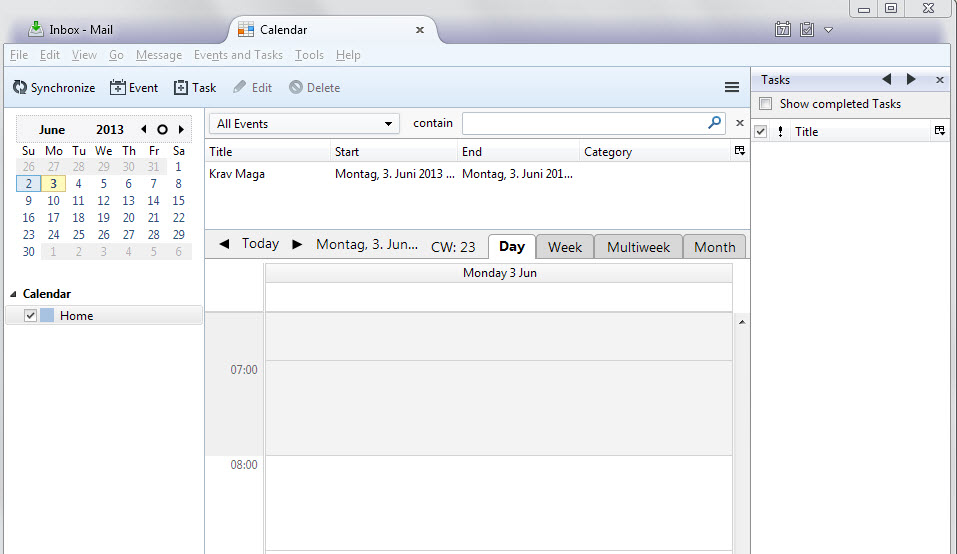Open the Go menu
Screen dimensions: 957x554
click(116, 55)
